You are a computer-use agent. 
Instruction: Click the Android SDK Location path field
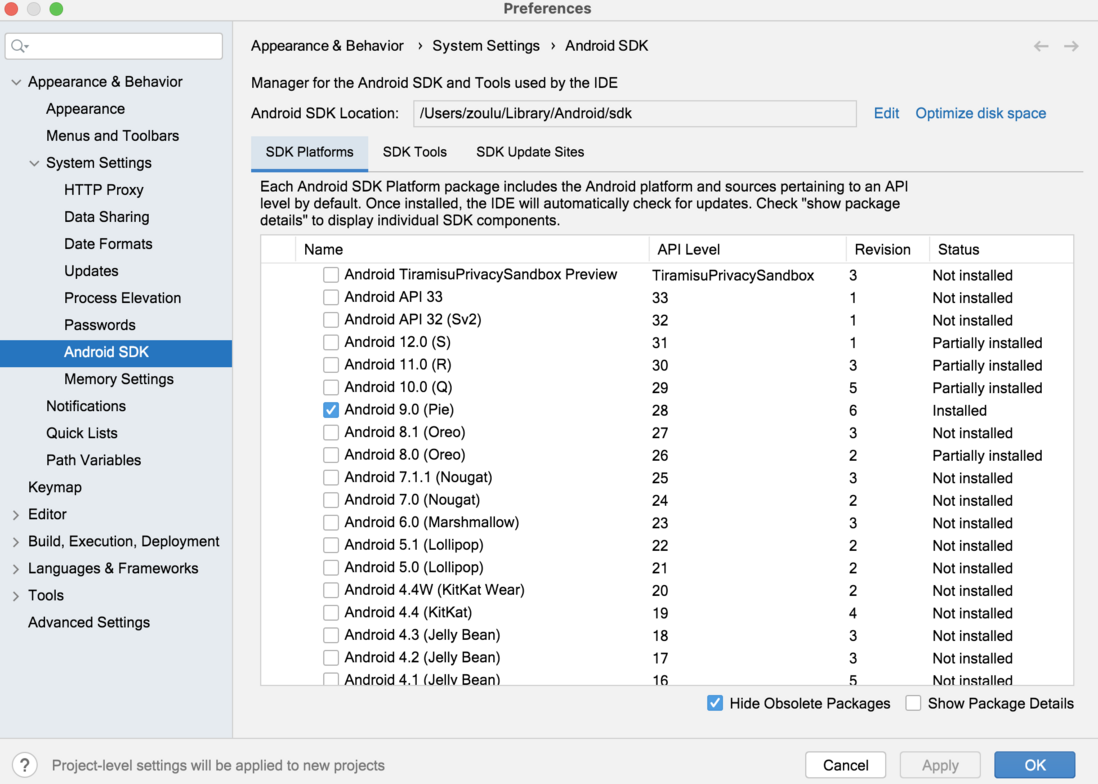click(634, 113)
